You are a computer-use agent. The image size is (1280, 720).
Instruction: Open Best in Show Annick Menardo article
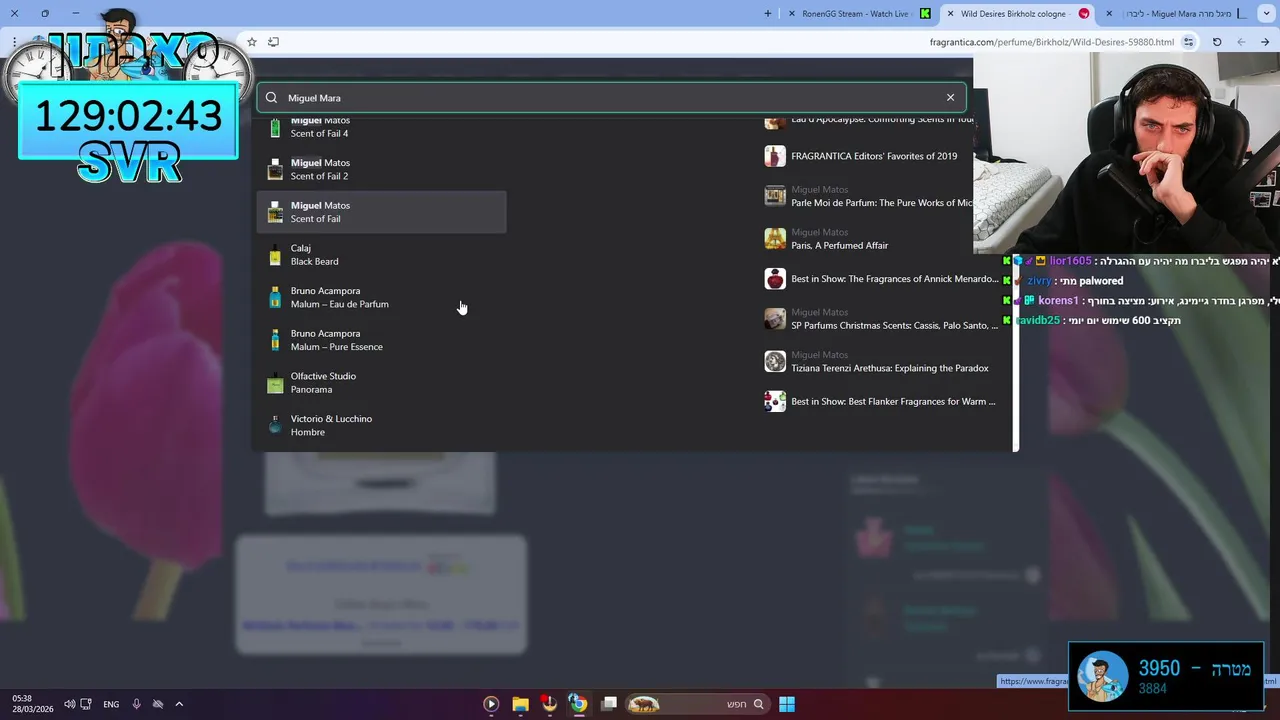click(883, 279)
